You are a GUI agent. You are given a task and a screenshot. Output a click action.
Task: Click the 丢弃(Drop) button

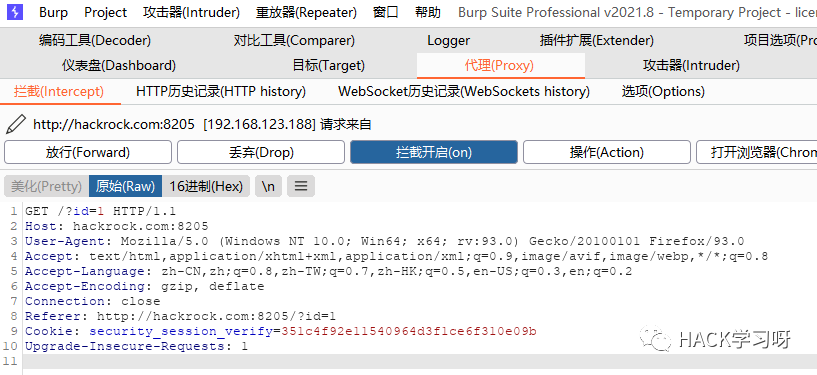[x=261, y=152]
